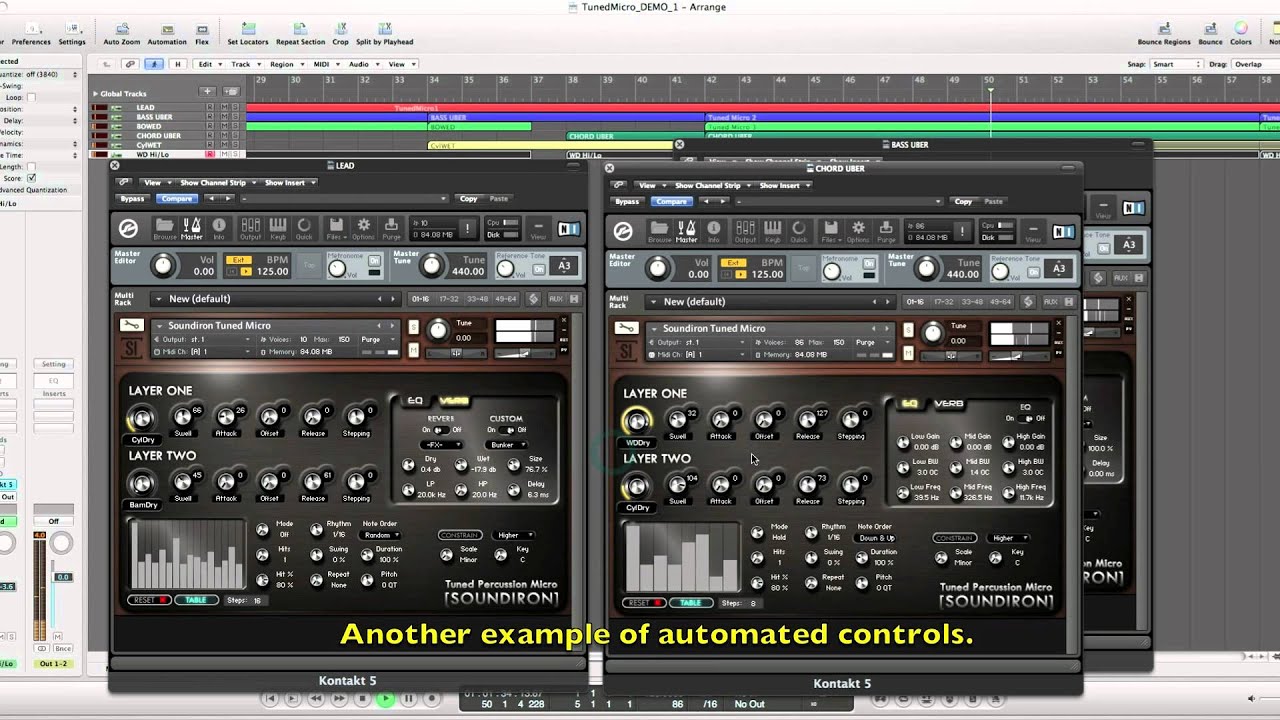Open Files menu in CHORD UBER window
The image size is (1280, 720).
click(x=830, y=232)
